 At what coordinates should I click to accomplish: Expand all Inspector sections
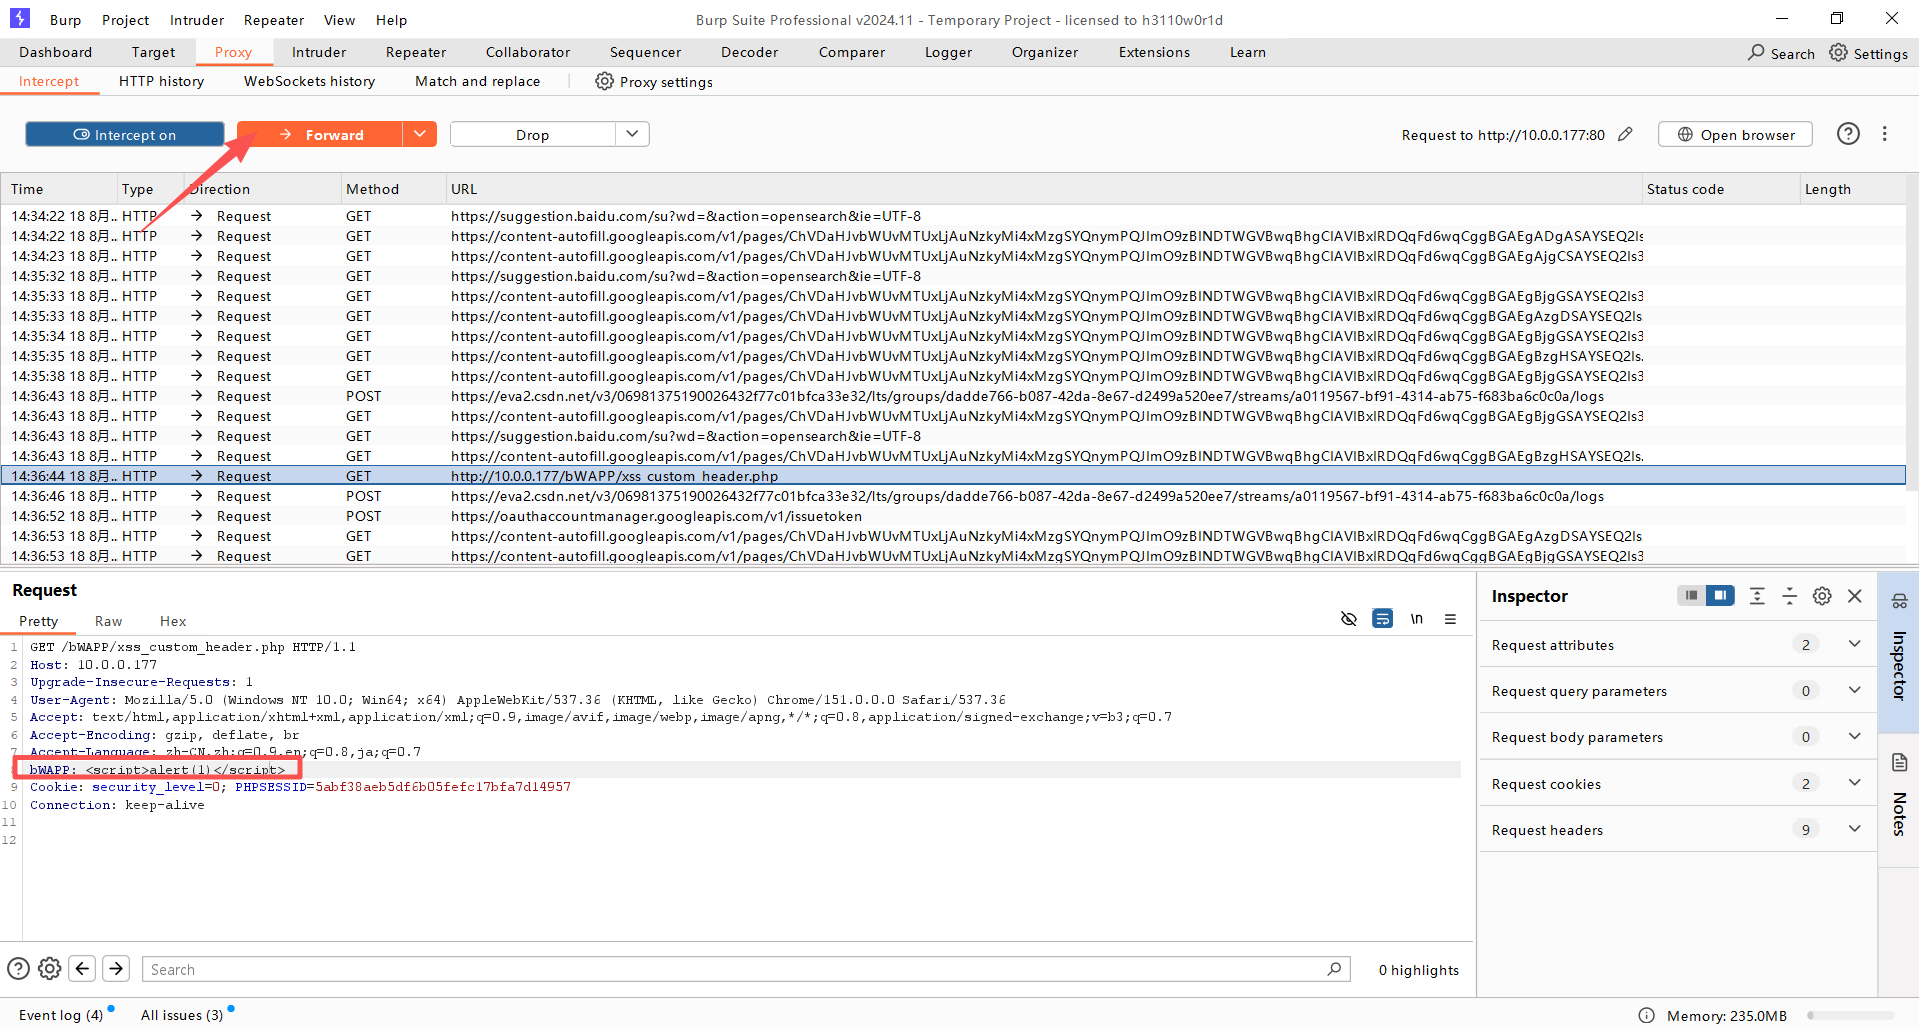(x=1757, y=596)
